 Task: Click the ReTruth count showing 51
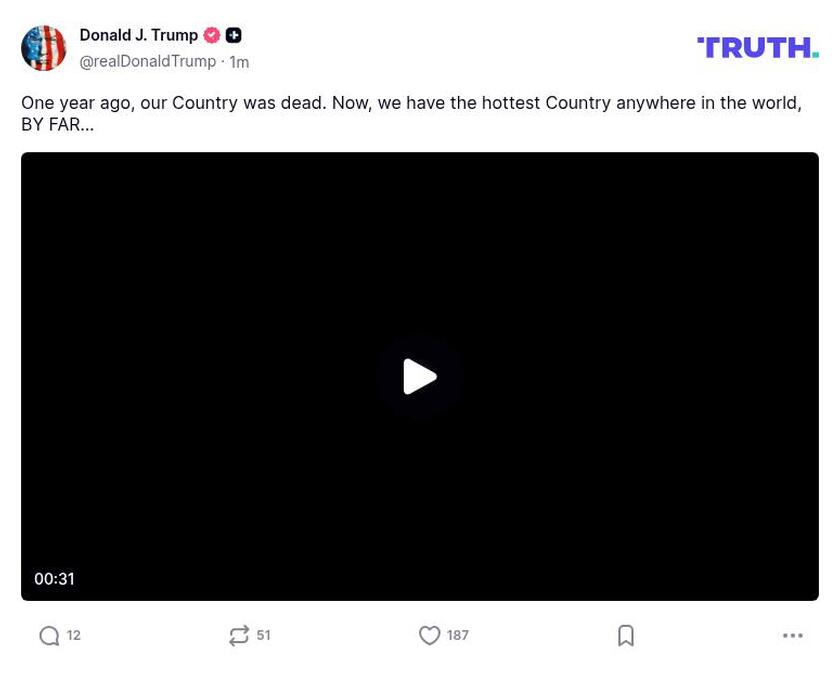[263, 635]
